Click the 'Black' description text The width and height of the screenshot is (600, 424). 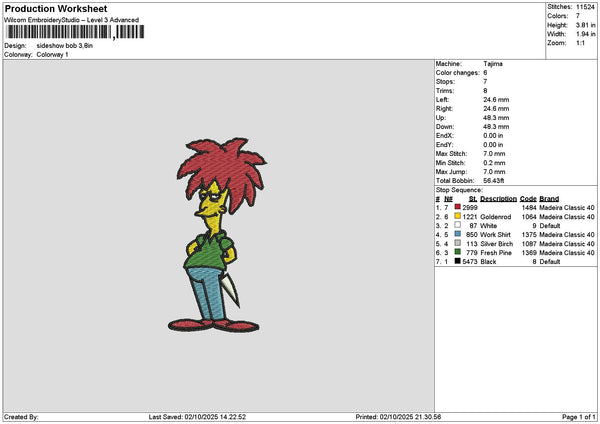(x=488, y=262)
